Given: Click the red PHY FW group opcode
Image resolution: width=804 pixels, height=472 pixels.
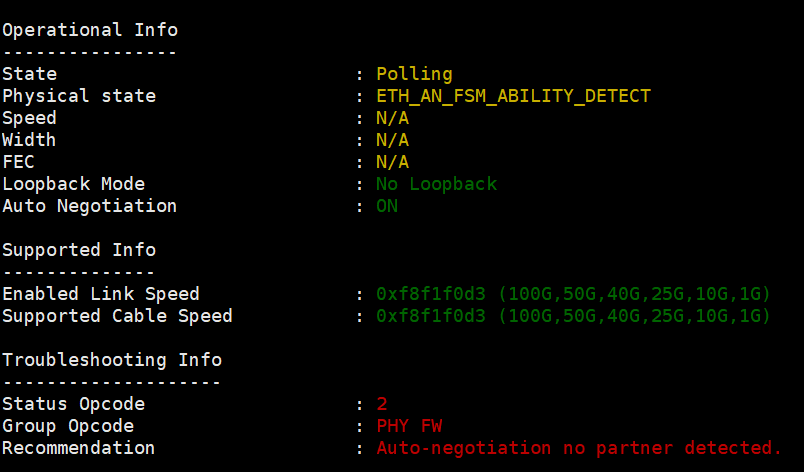Looking at the screenshot, I should pyautogui.click(x=409, y=426).
